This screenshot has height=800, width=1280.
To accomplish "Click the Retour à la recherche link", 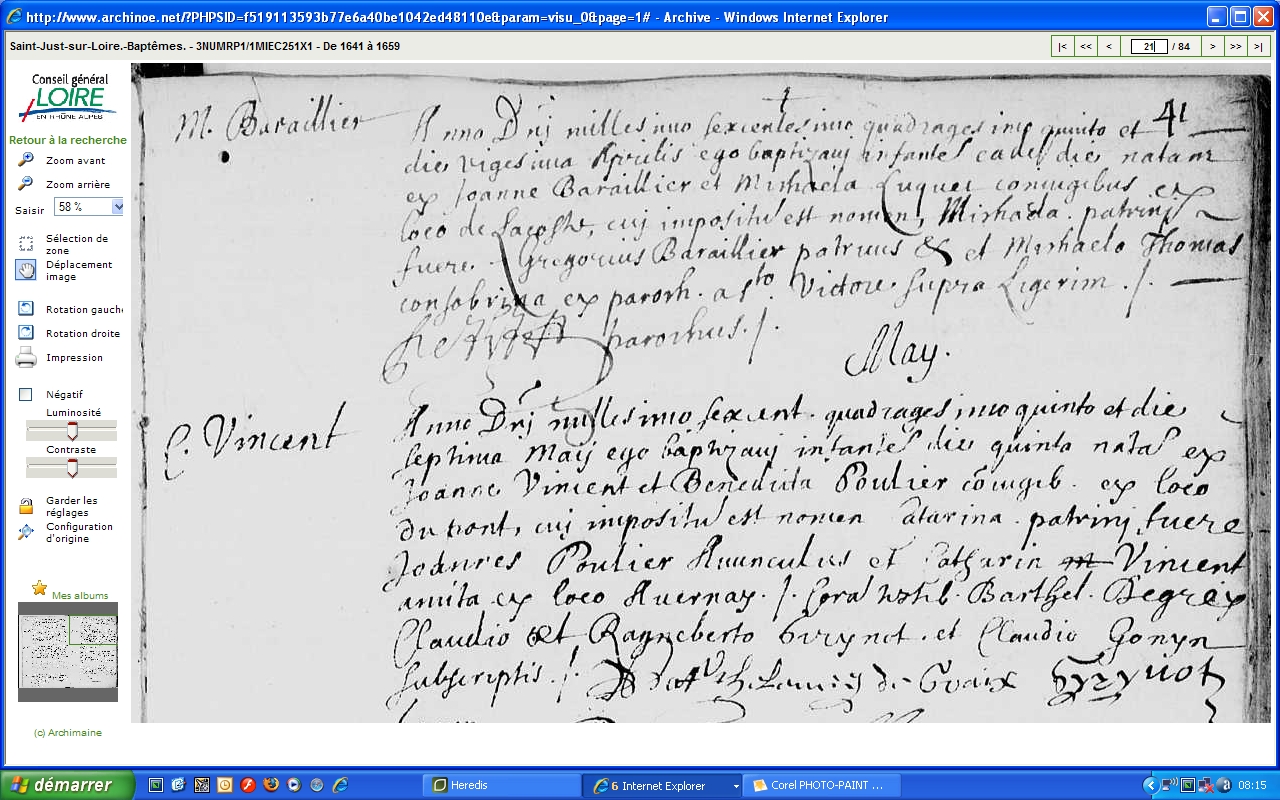I will coord(68,140).
